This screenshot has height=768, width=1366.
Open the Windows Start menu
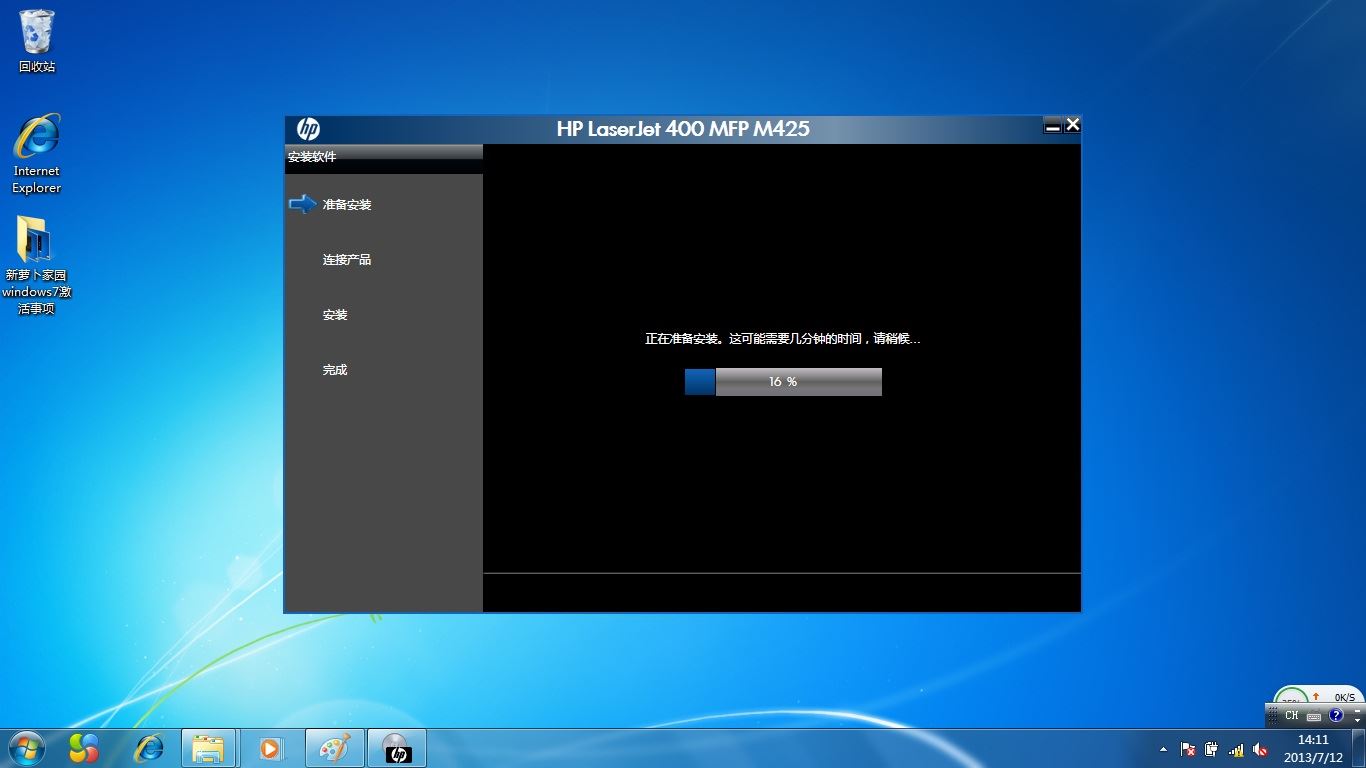click(25, 748)
